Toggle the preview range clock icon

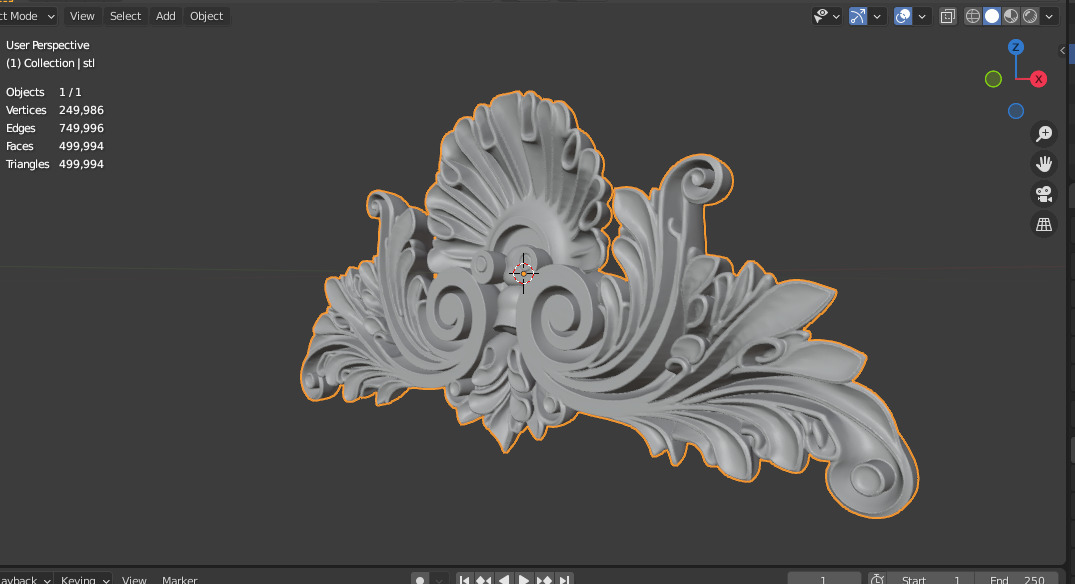coord(876,580)
